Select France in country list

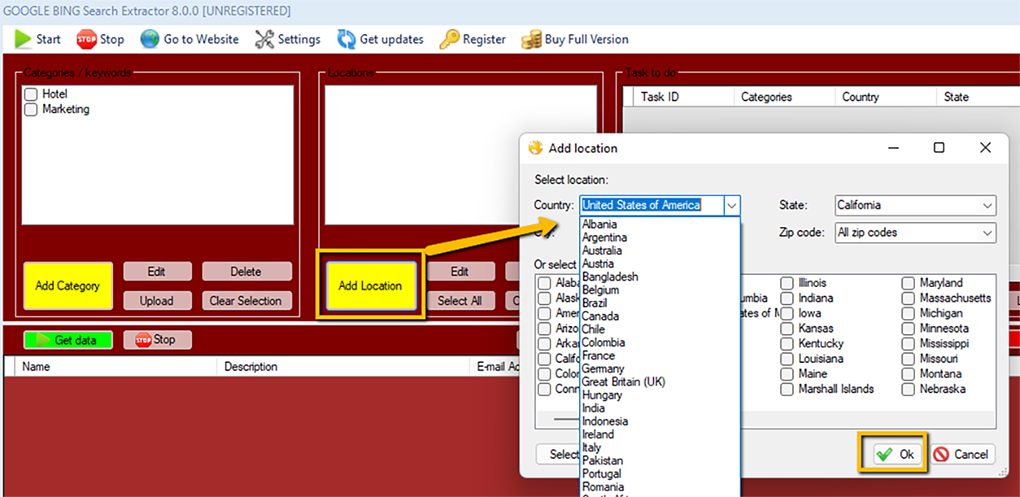tap(660, 356)
